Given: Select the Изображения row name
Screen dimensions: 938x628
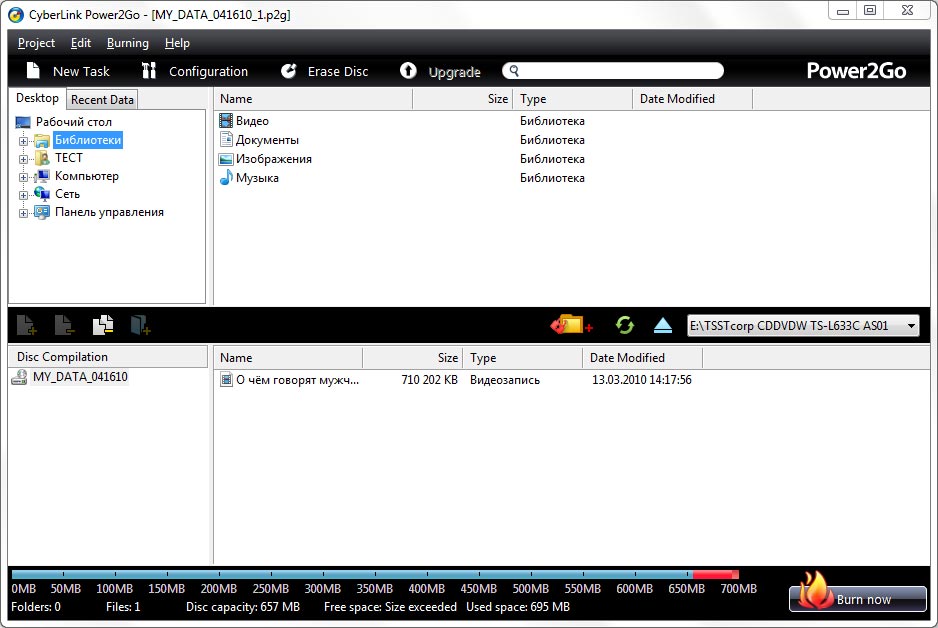Looking at the screenshot, I should click(273, 159).
